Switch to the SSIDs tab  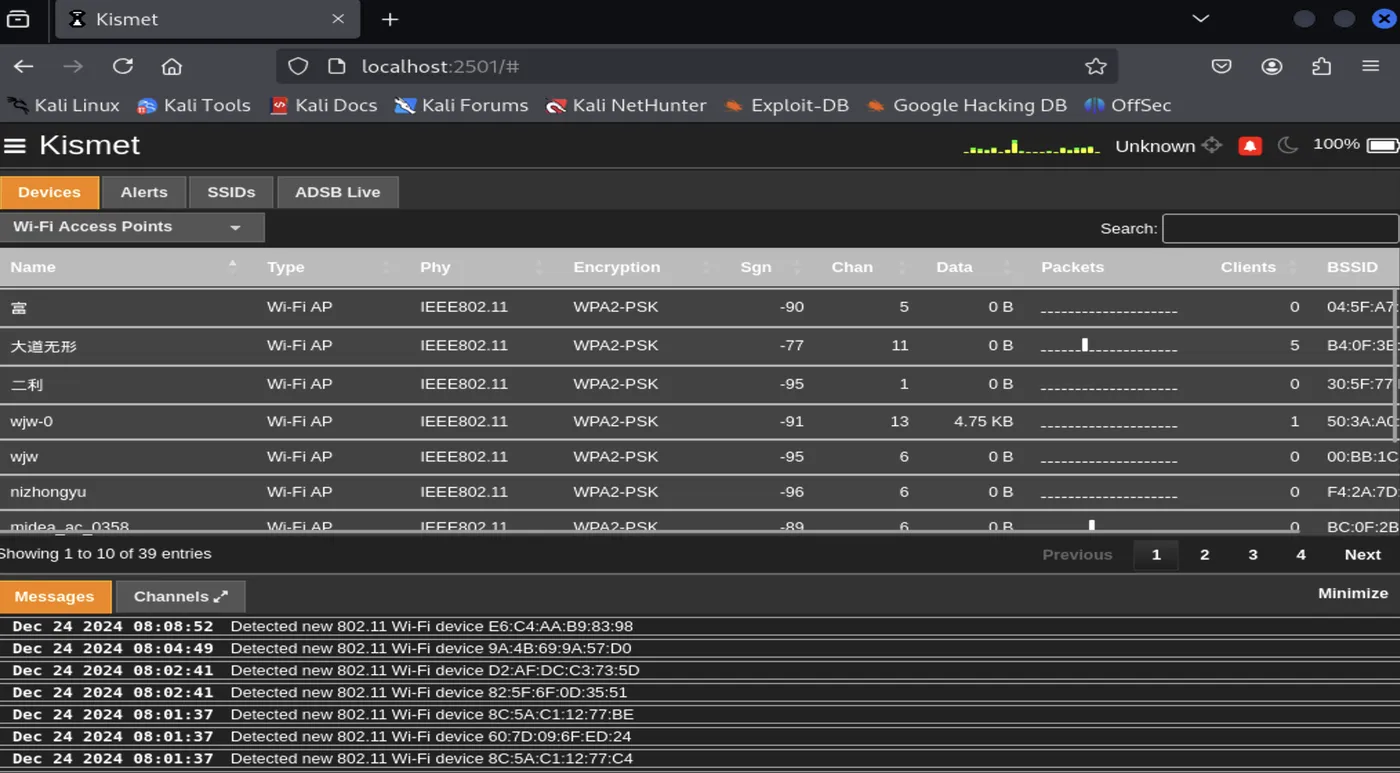click(231, 192)
